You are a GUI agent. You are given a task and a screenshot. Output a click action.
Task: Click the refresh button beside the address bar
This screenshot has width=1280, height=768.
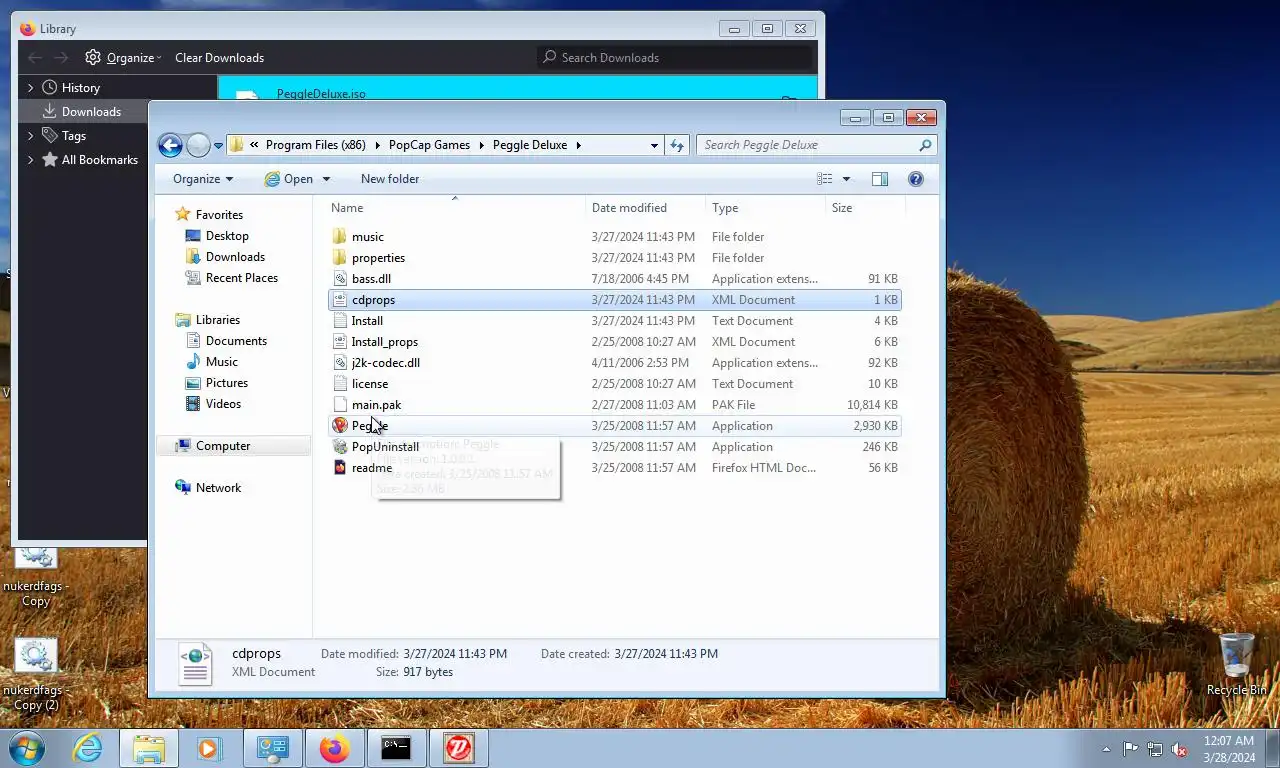pos(677,145)
